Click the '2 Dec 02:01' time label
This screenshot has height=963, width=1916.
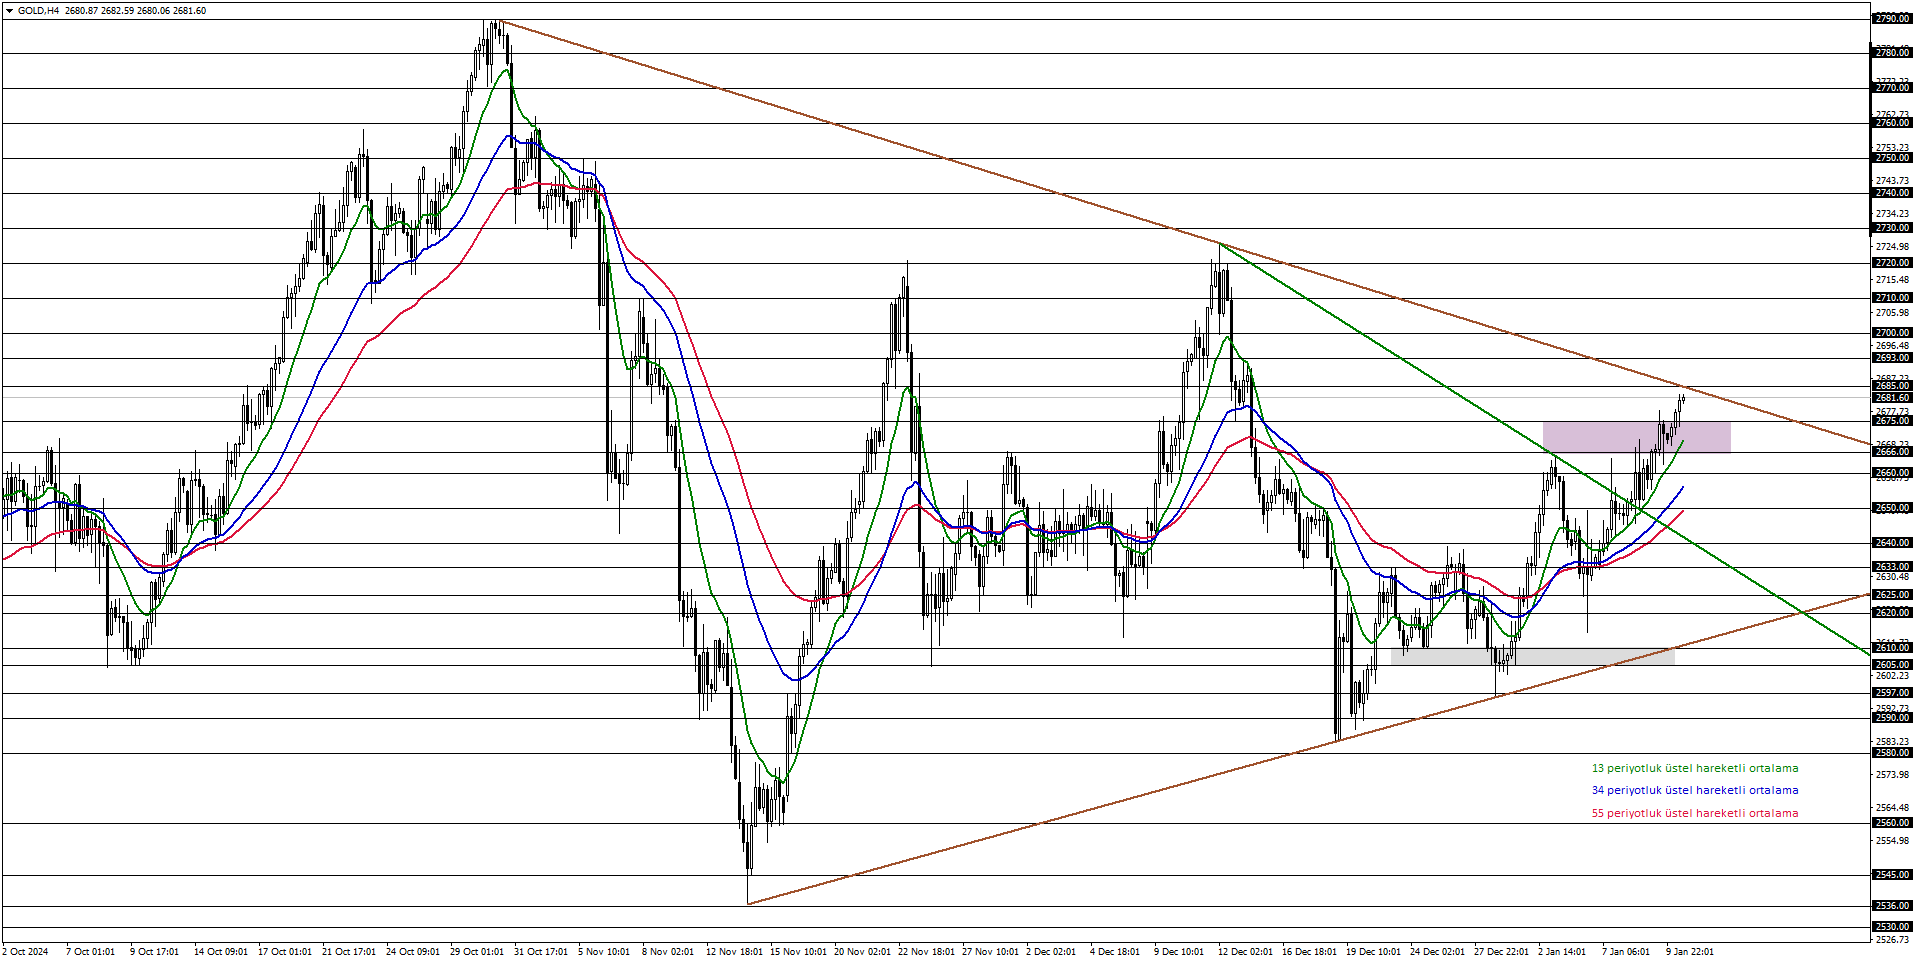(x=1051, y=952)
